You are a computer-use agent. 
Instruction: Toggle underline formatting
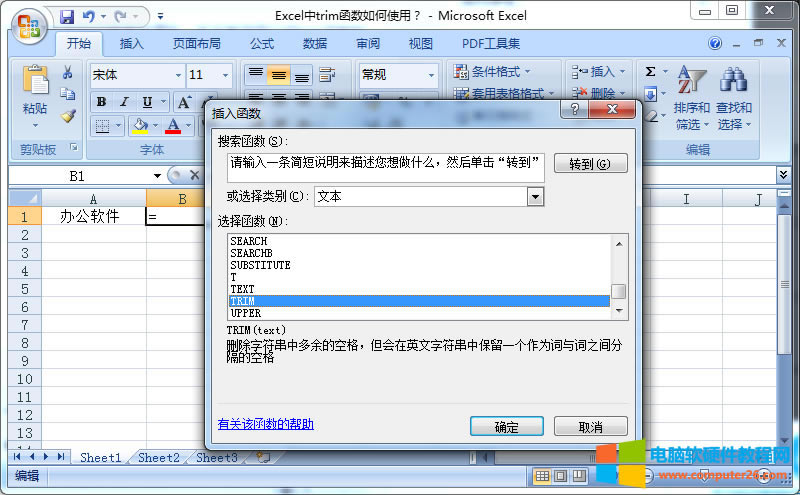[147, 102]
